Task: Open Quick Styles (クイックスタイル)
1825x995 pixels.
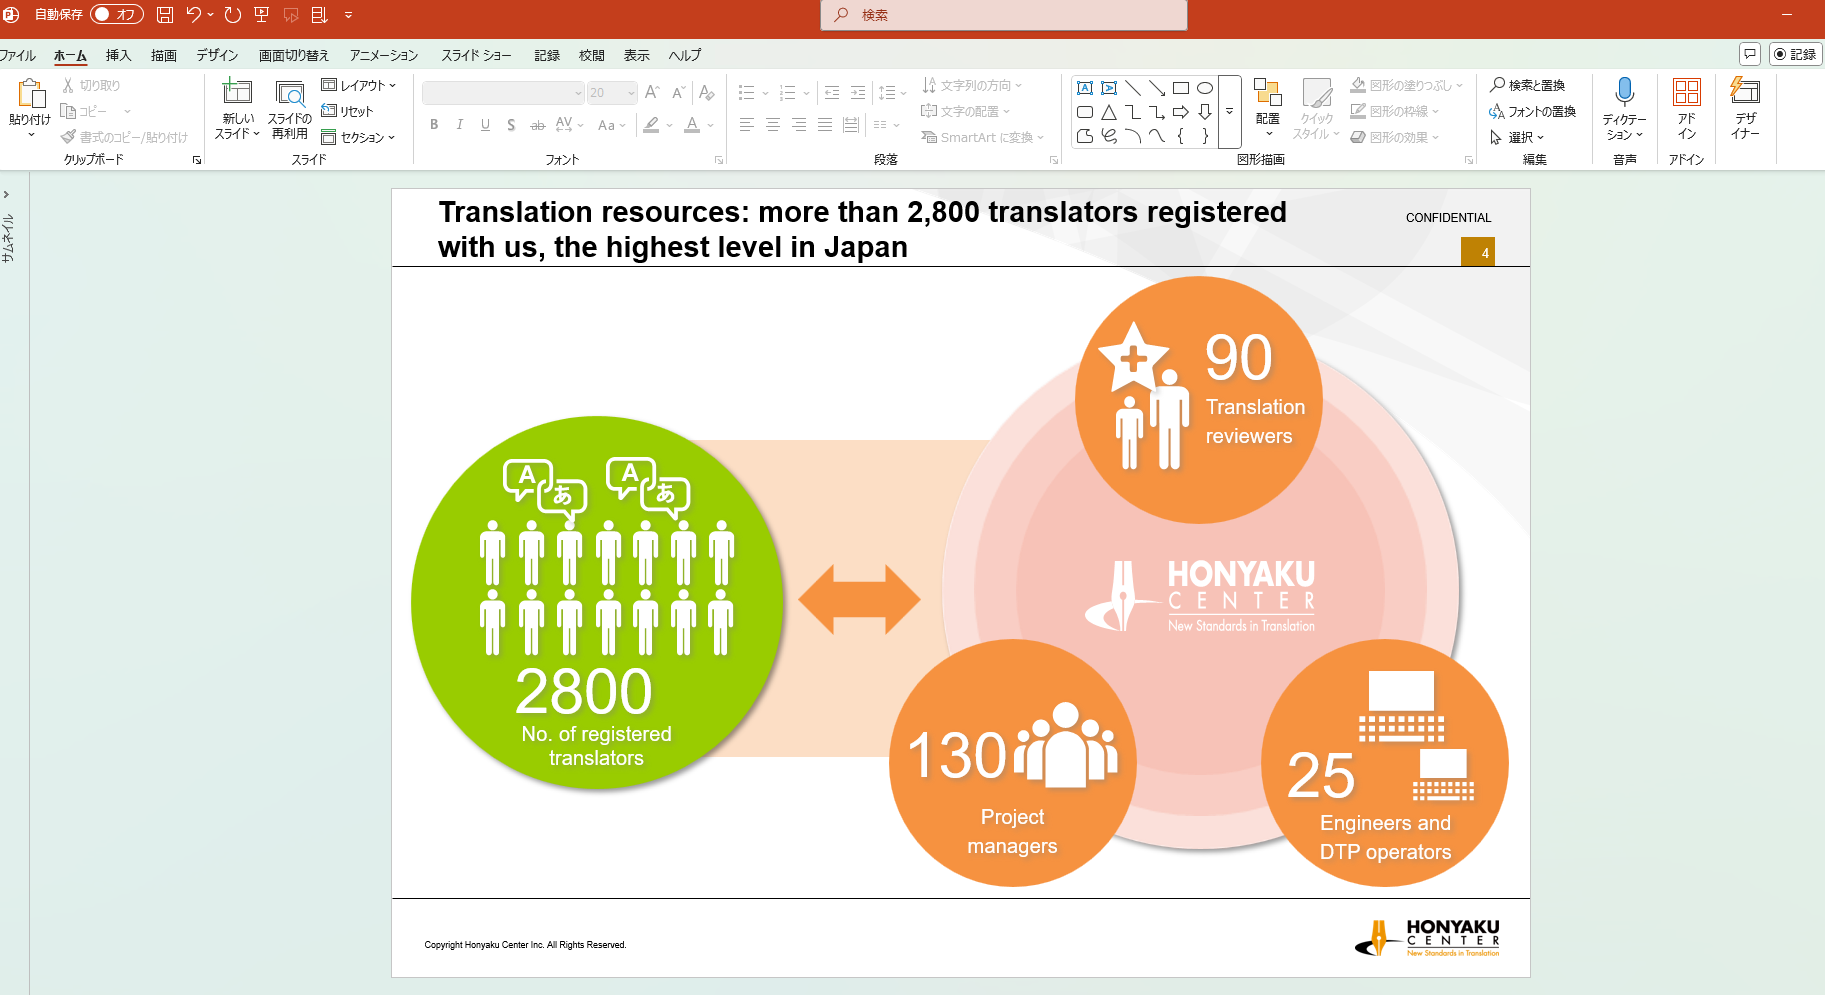Action: coord(1316,108)
